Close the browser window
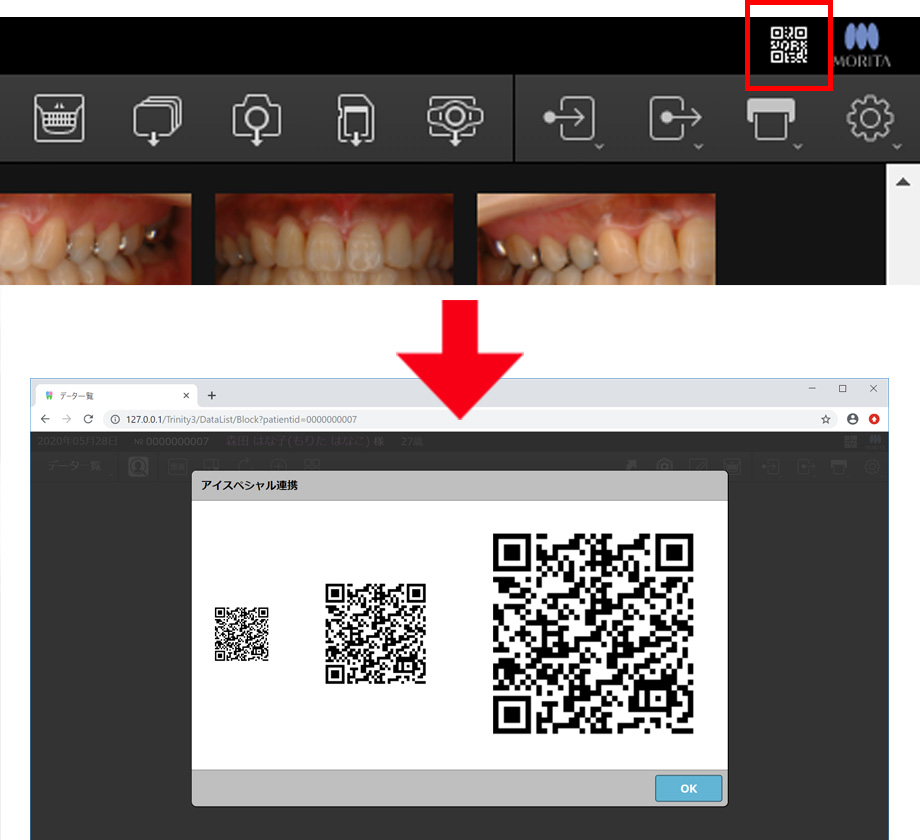 [874, 388]
